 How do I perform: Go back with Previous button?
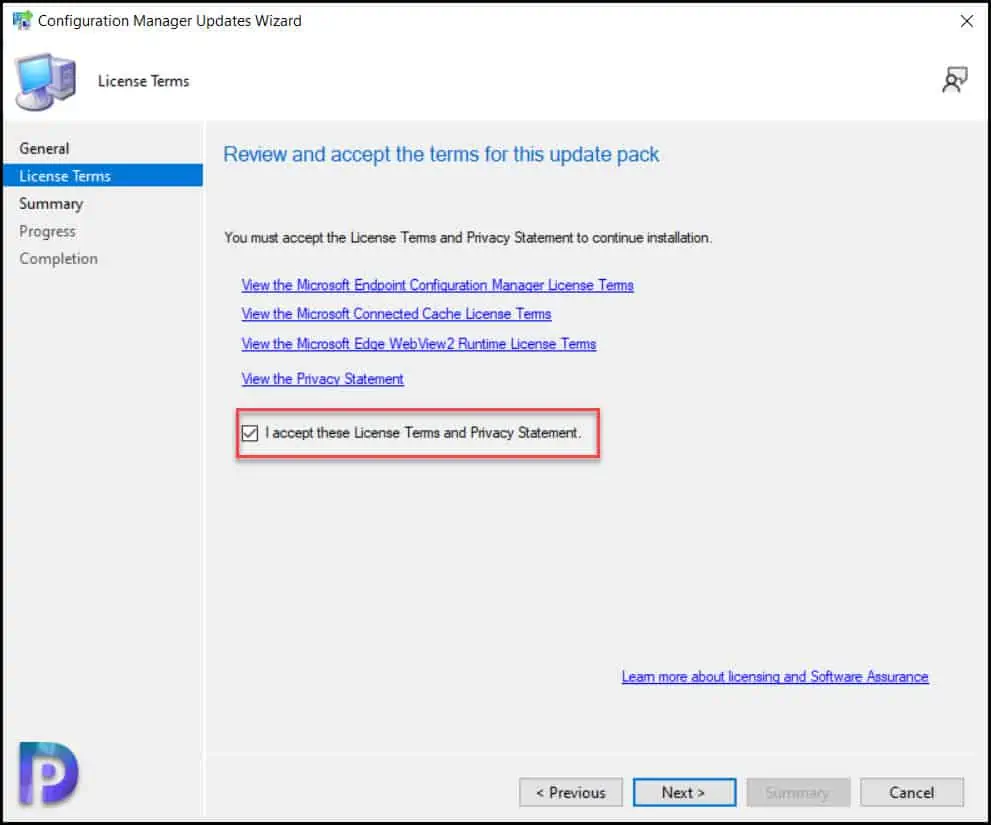pos(571,792)
